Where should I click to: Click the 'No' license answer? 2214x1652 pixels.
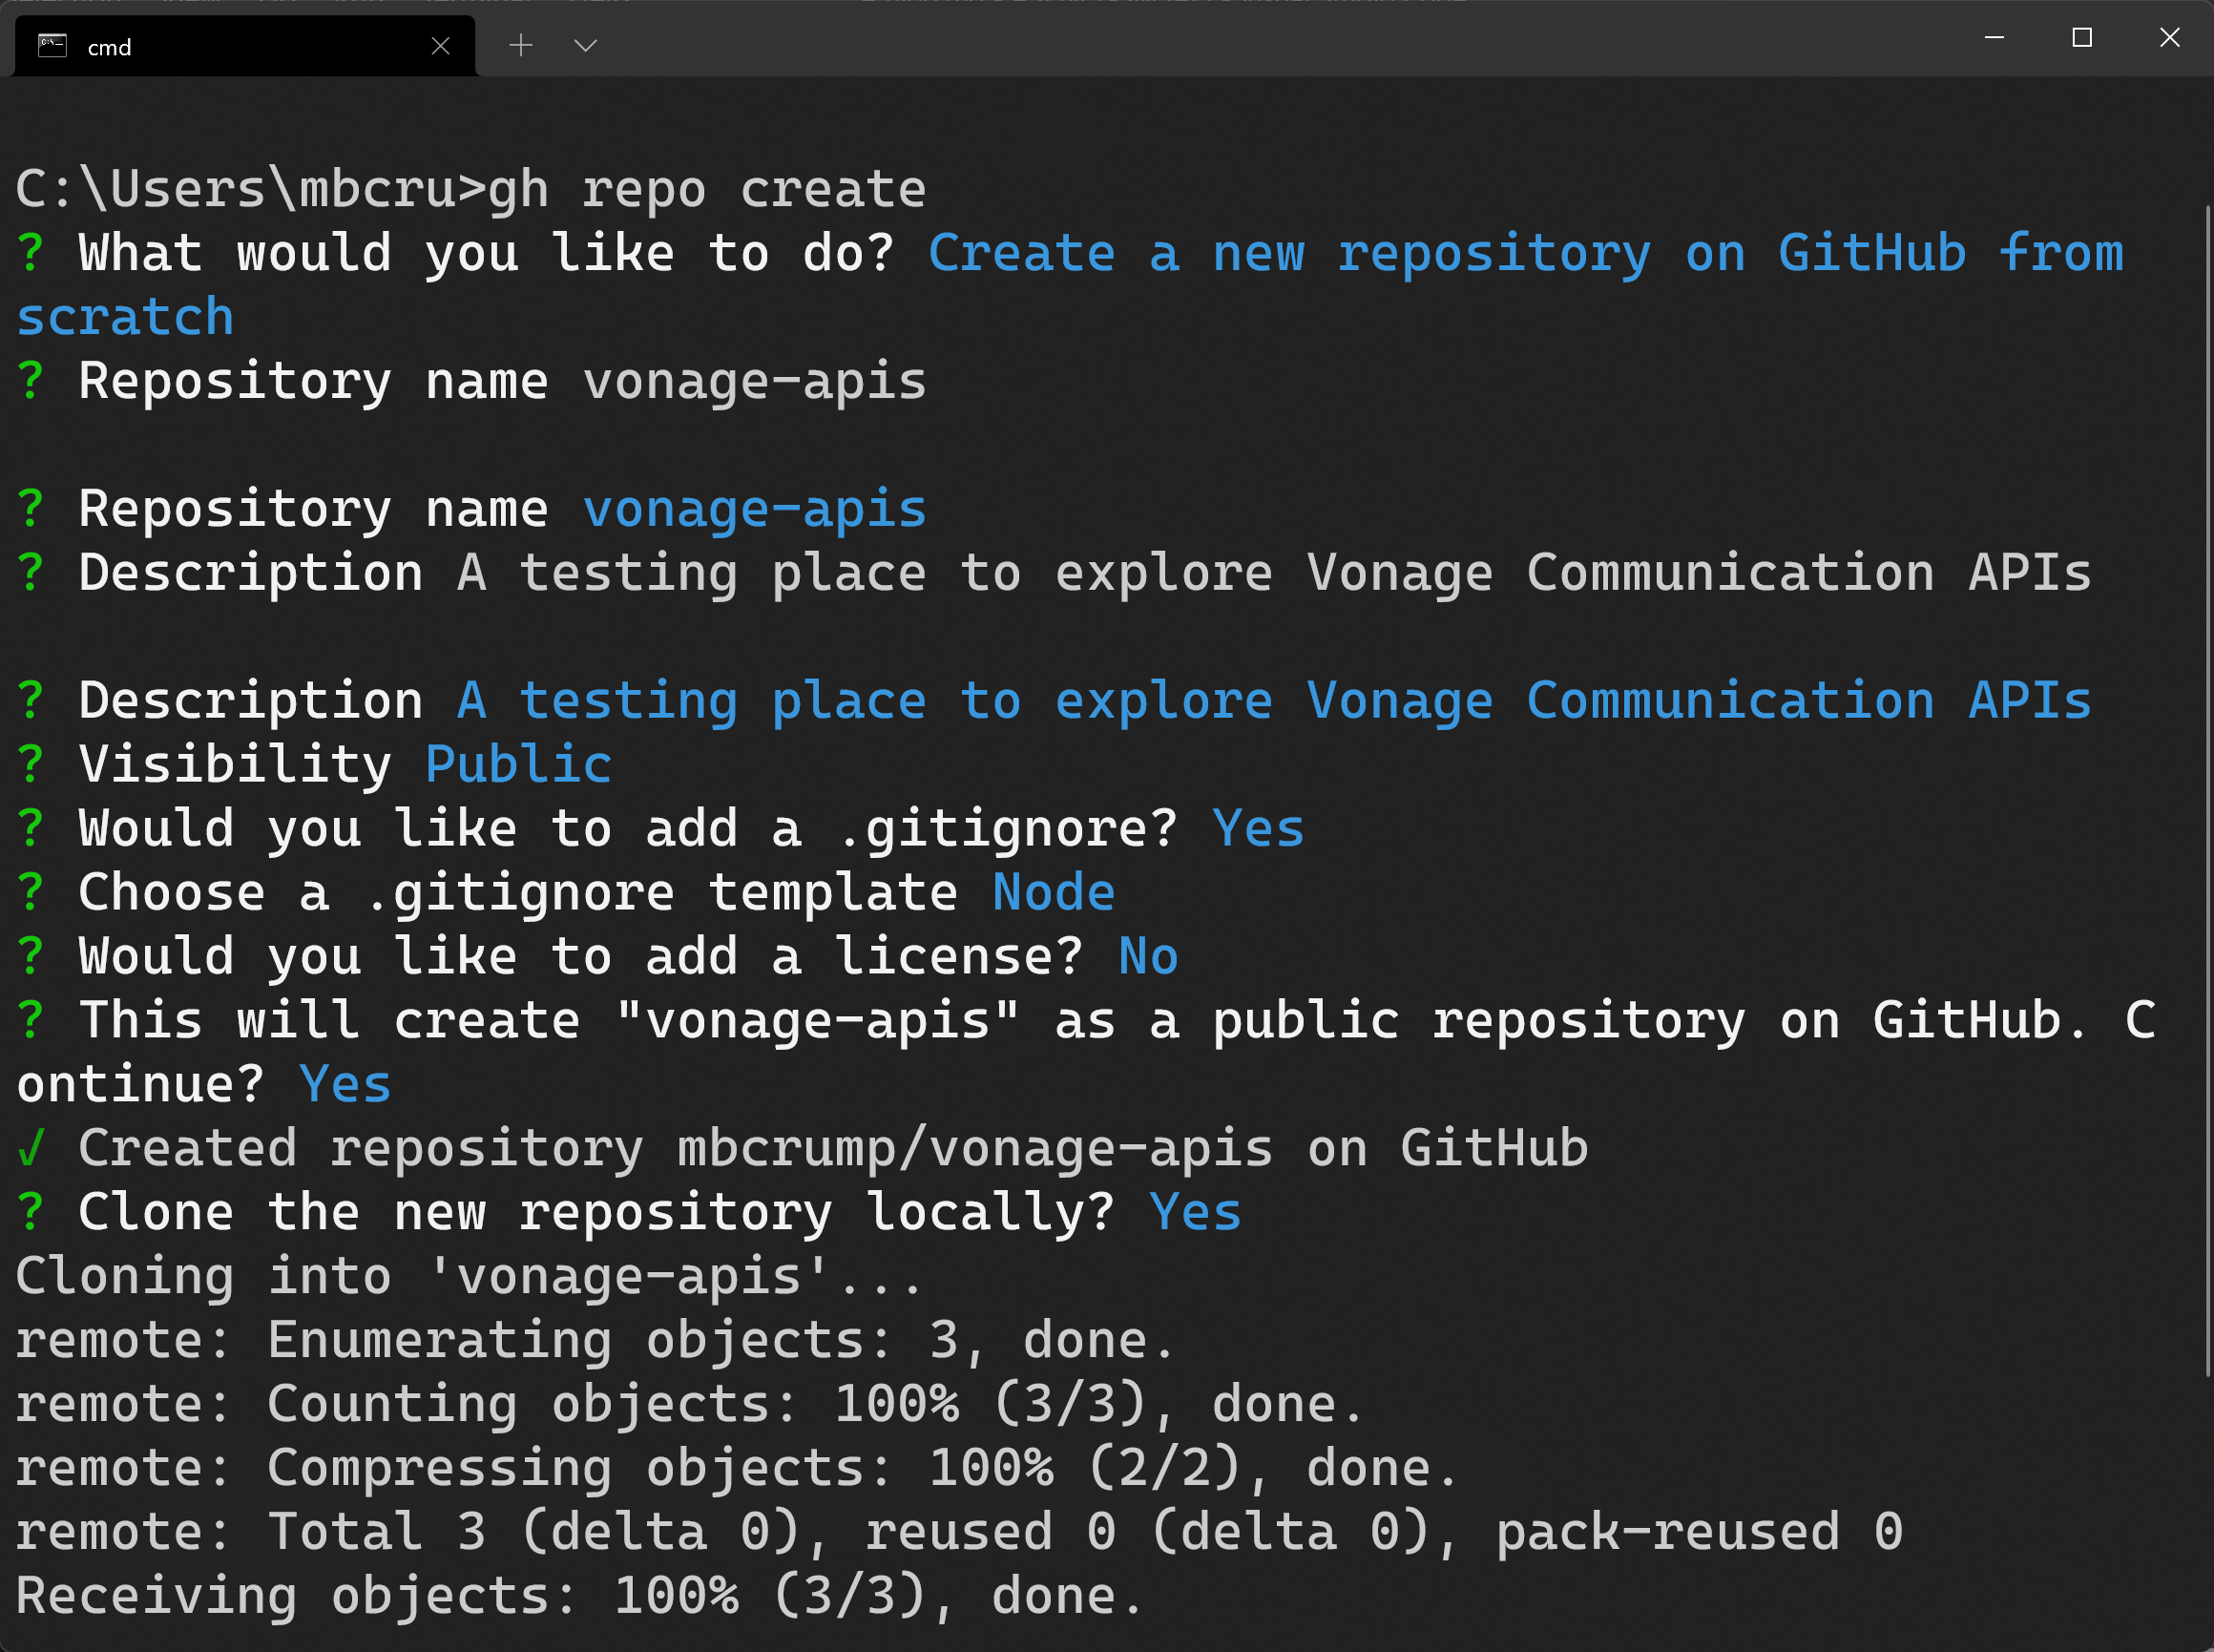coord(1148,957)
